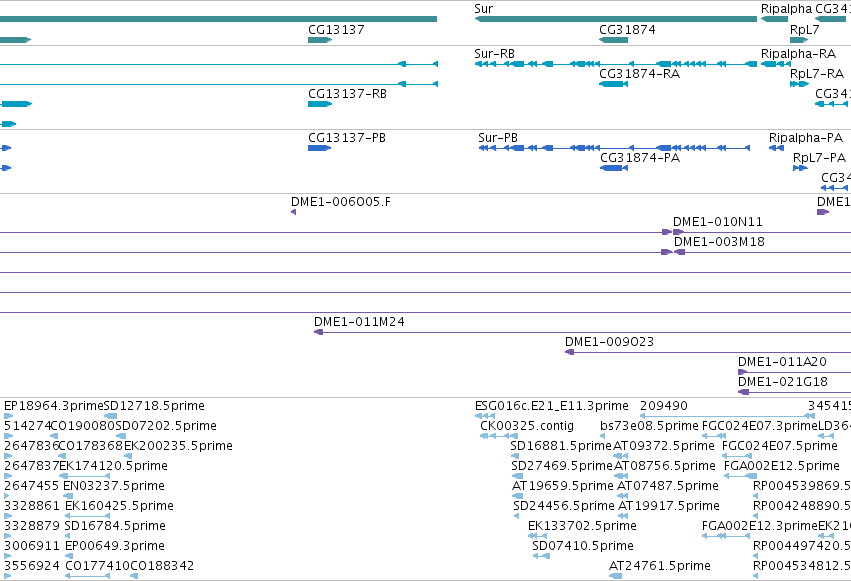Select the DME1-011M24 clone arrow end

[x=319, y=332]
